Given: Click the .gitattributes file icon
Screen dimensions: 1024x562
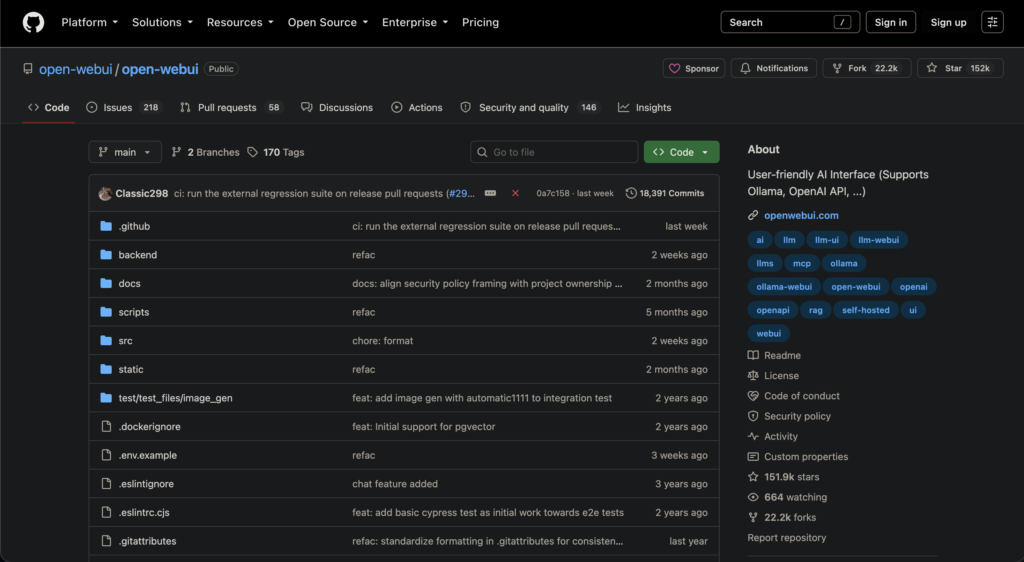Looking at the screenshot, I should (x=106, y=541).
